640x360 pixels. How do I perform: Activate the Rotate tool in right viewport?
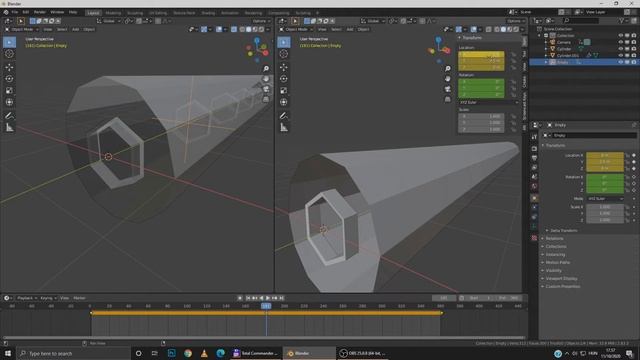point(284,79)
